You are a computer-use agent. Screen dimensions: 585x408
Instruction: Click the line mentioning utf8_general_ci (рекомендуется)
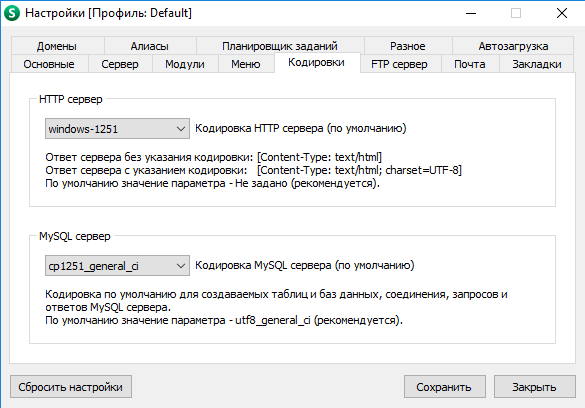224,320
